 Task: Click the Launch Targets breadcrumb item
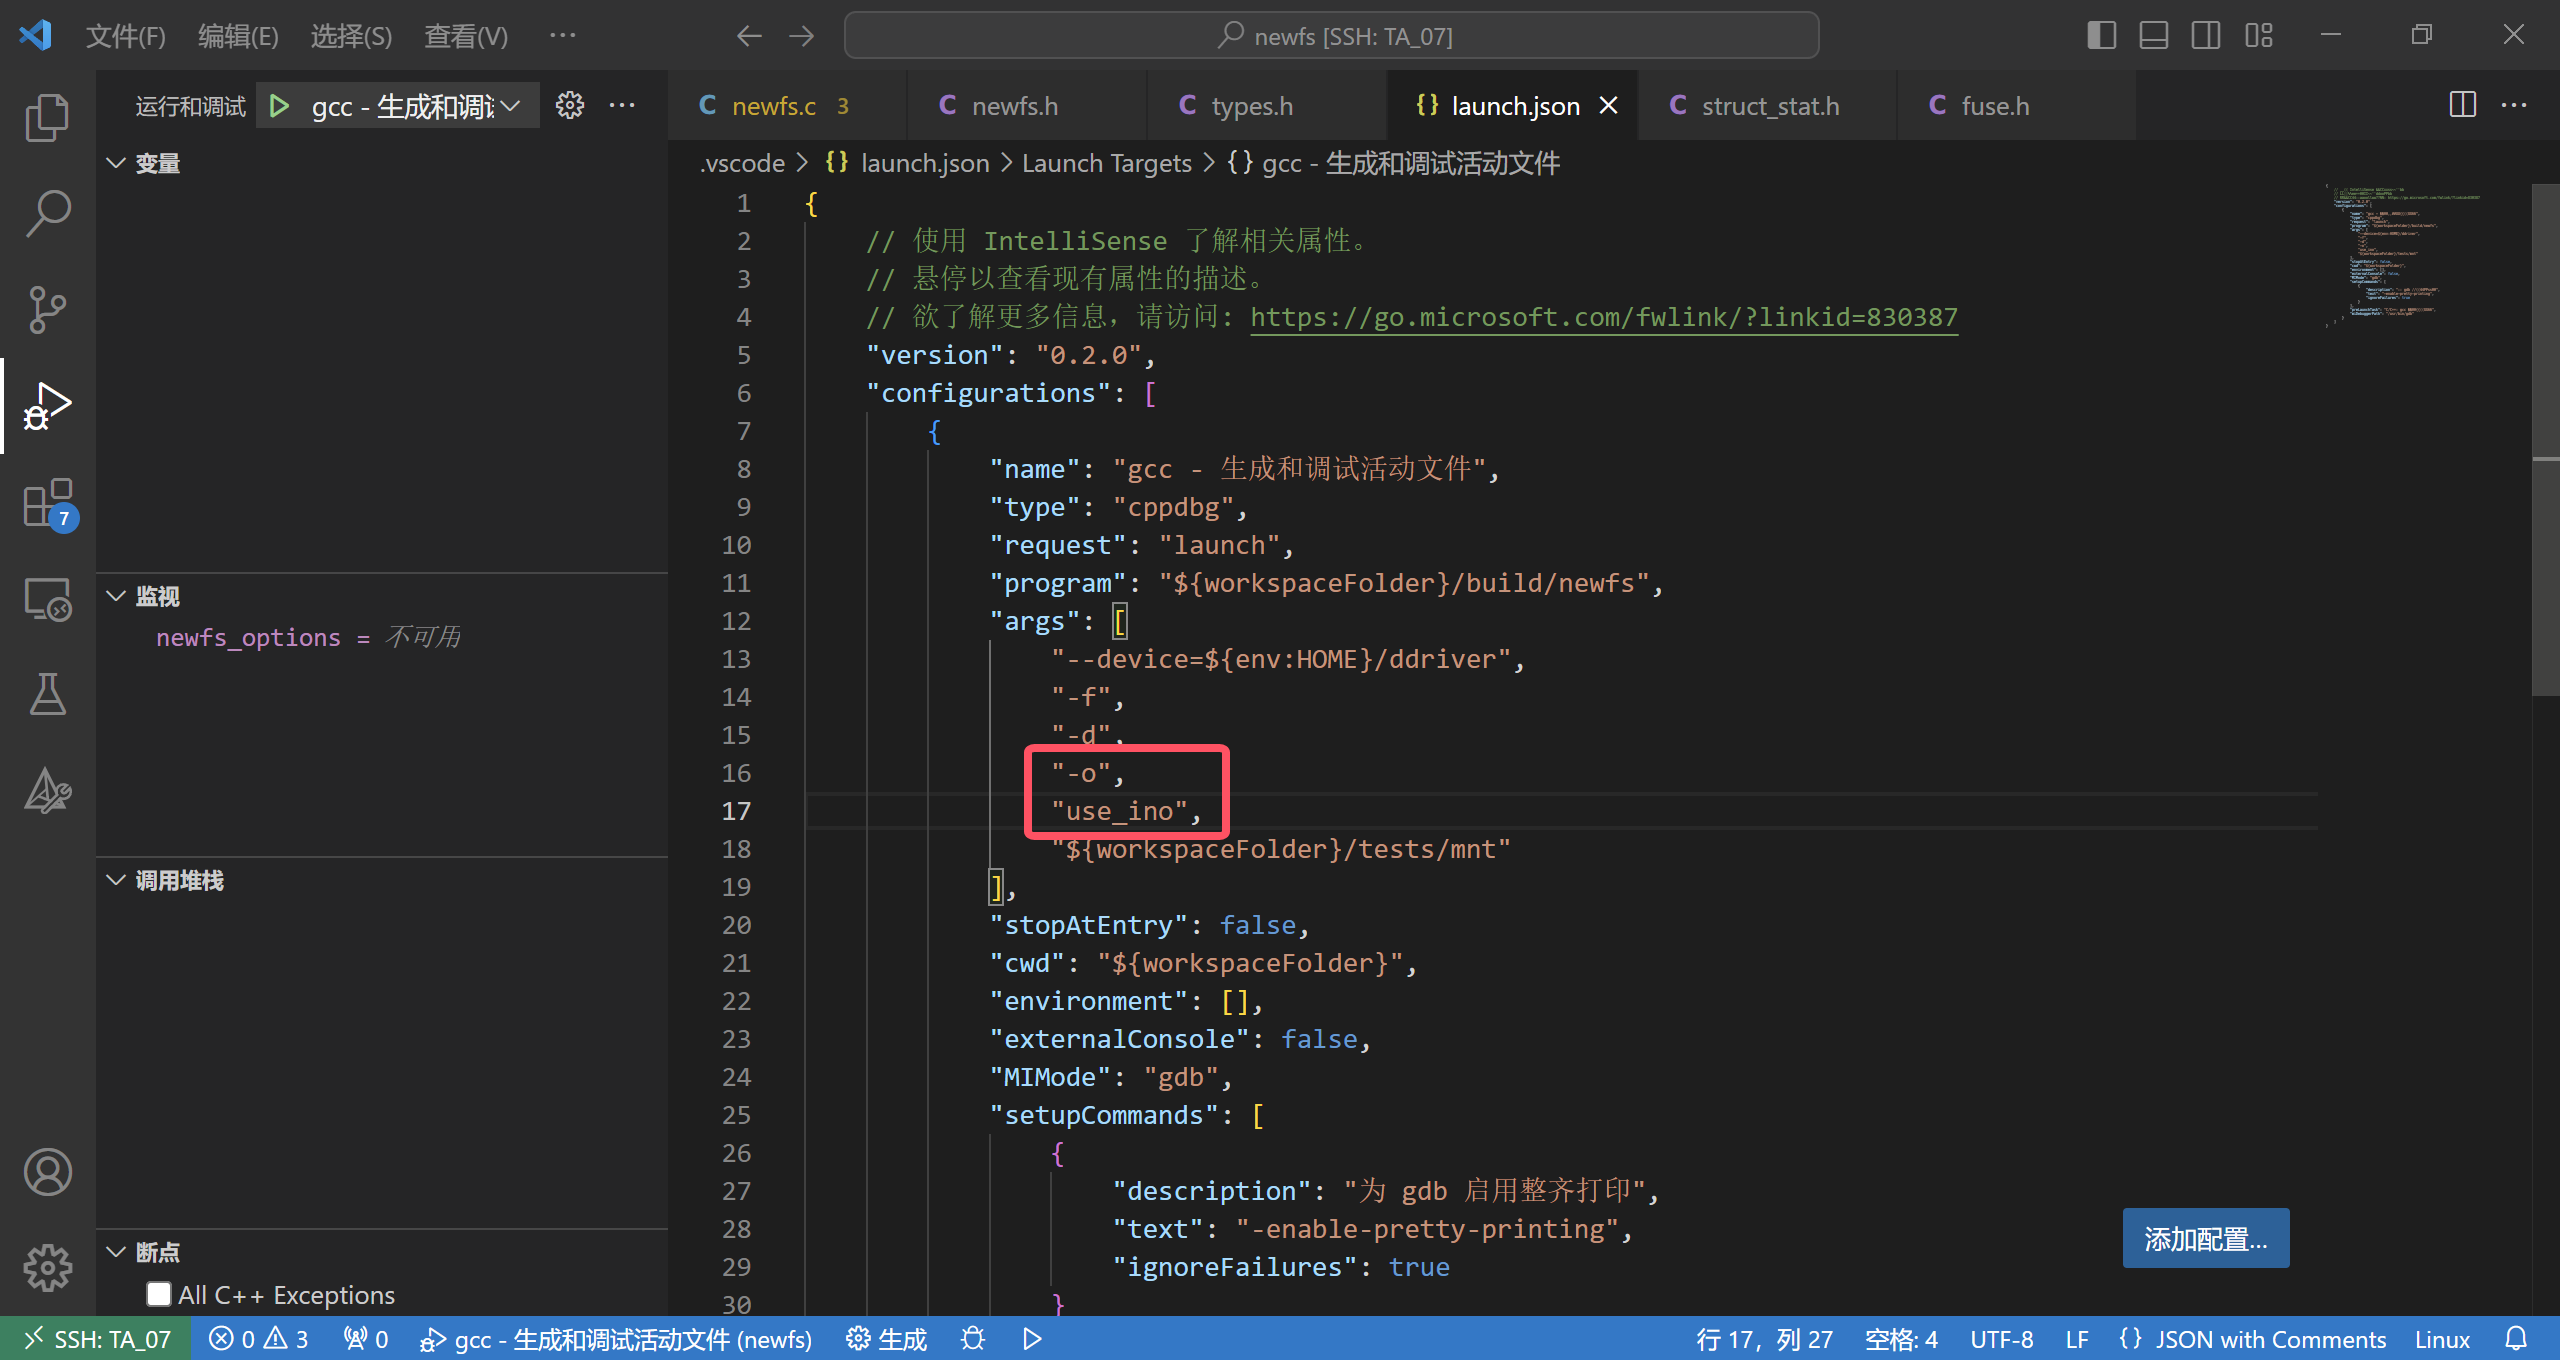pos(1107,163)
